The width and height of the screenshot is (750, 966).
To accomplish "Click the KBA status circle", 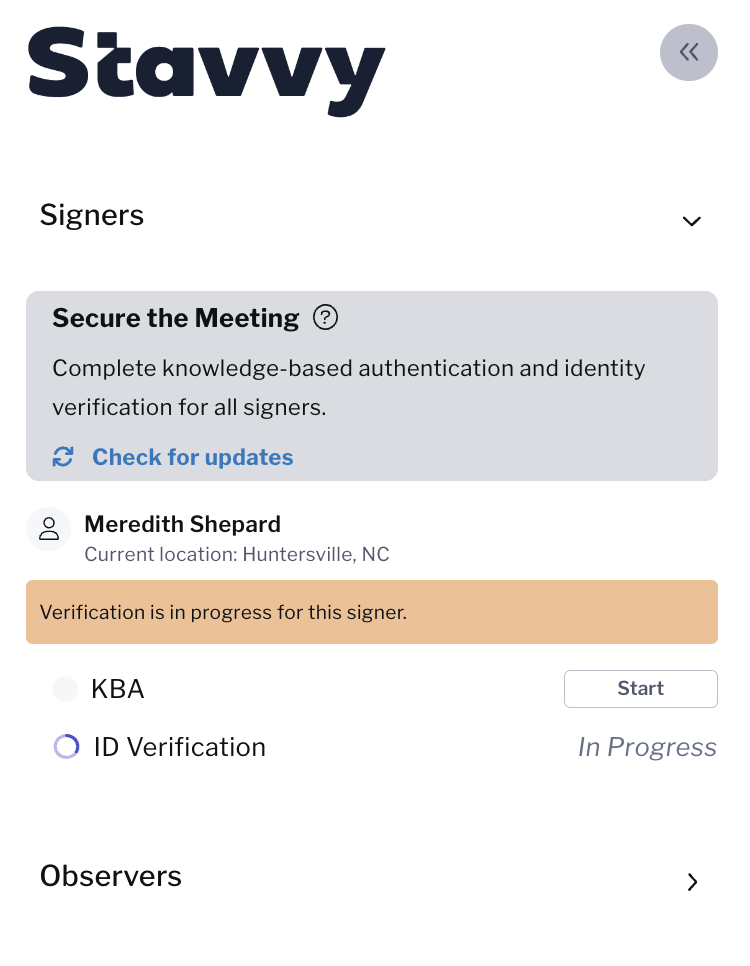I will 65,689.
